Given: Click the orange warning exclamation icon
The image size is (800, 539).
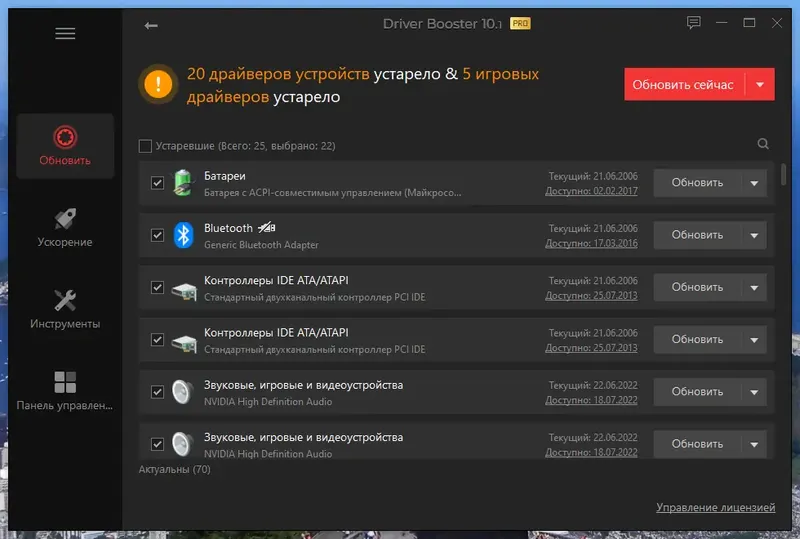Looking at the screenshot, I should (x=158, y=84).
